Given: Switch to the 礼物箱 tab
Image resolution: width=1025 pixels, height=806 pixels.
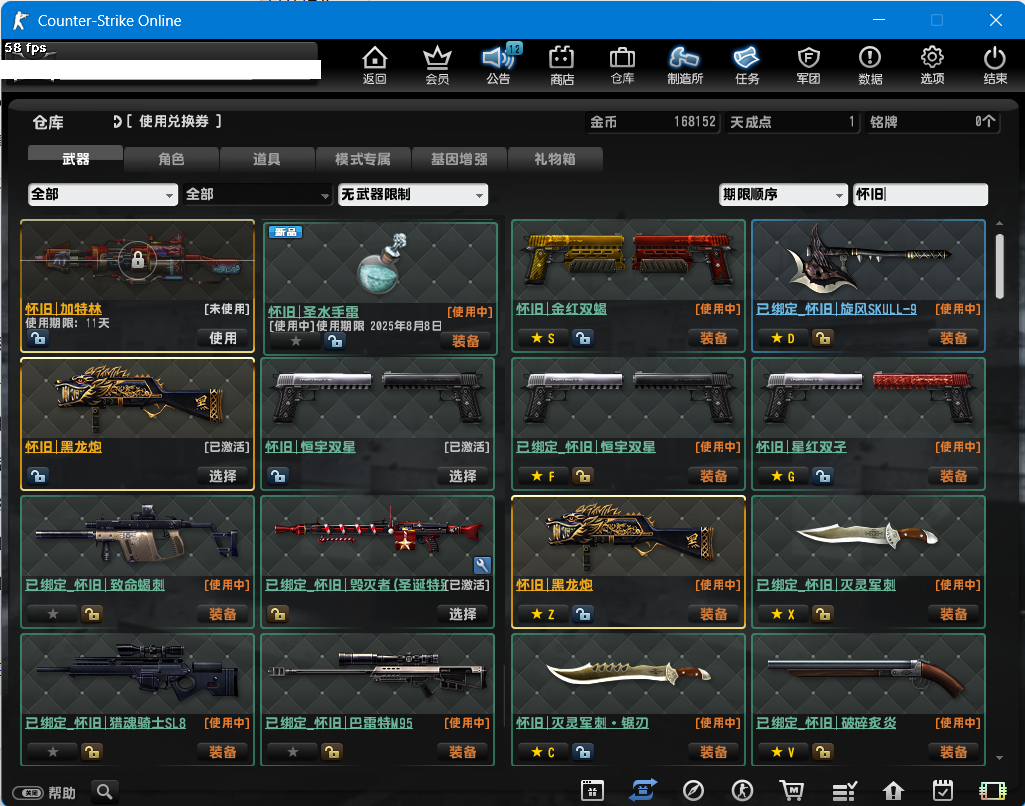Looking at the screenshot, I should (554, 159).
